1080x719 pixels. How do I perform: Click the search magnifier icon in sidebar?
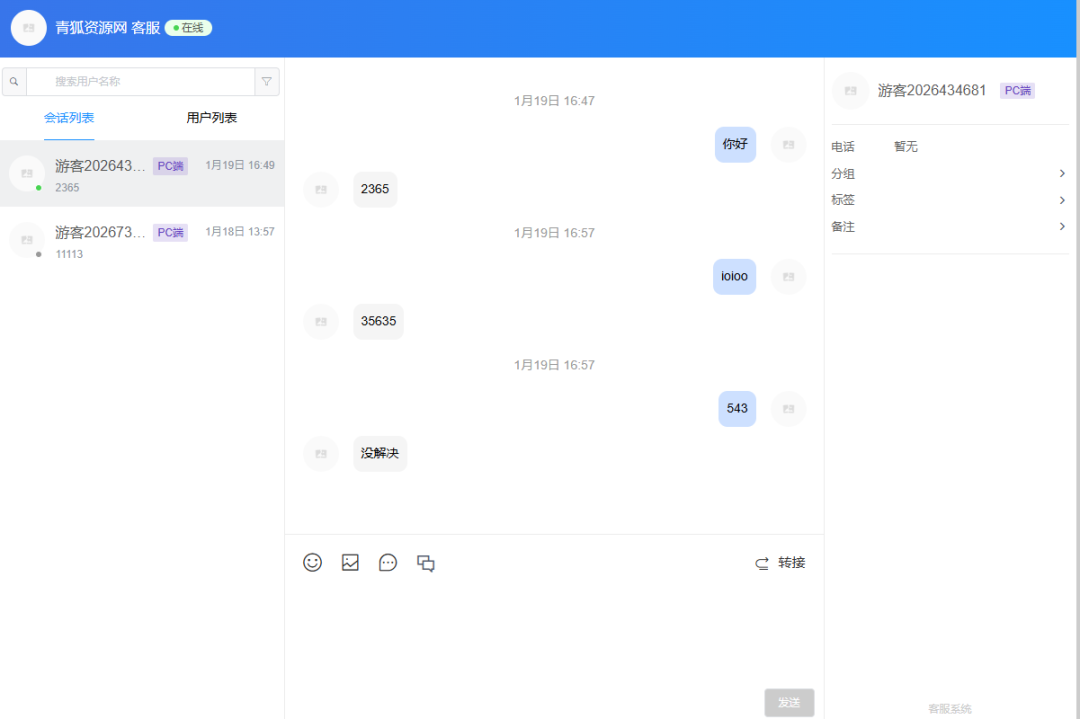point(13,81)
